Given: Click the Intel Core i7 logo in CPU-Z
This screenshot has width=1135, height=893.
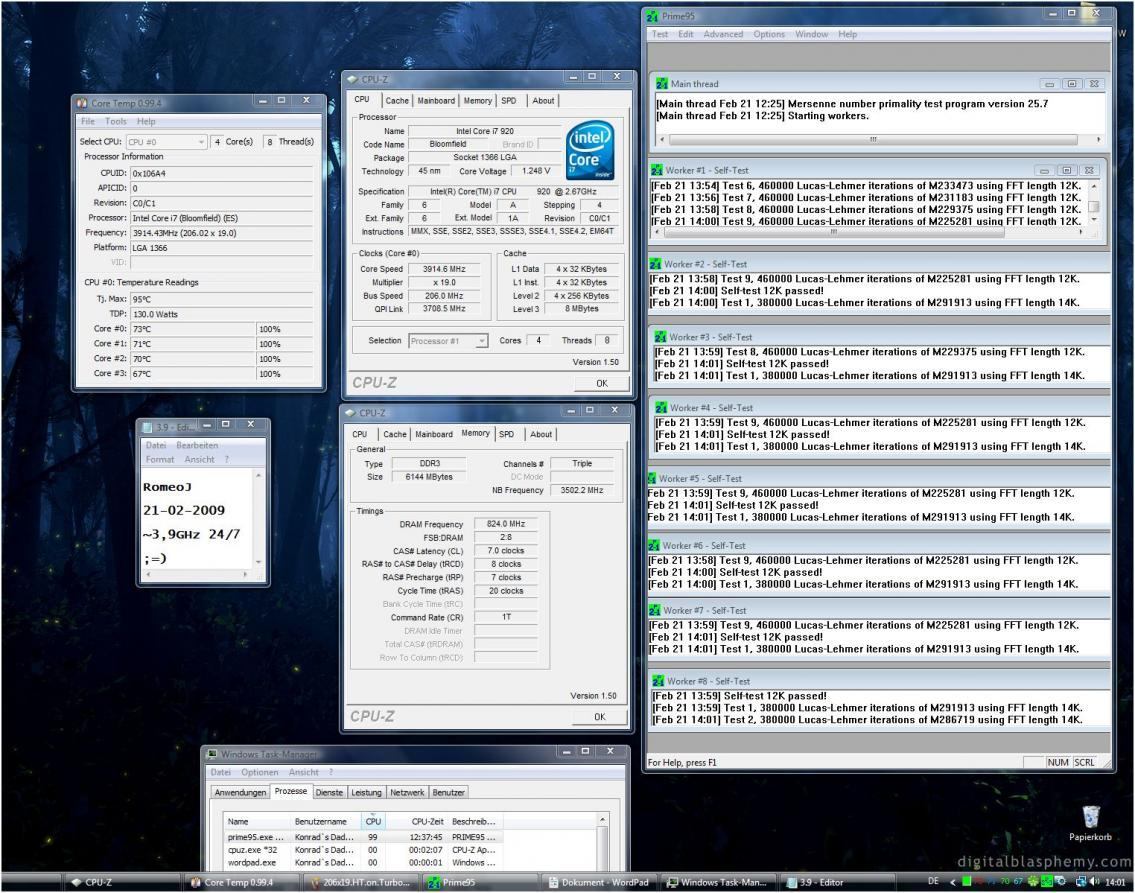Looking at the screenshot, I should pyautogui.click(x=591, y=151).
